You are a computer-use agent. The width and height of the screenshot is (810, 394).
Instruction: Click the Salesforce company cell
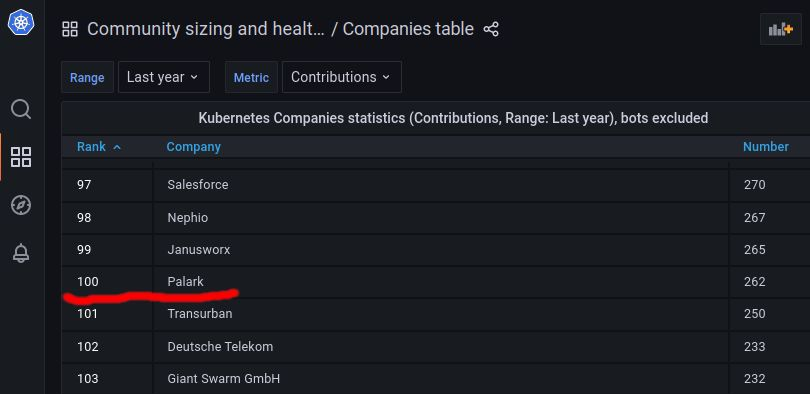pos(441,185)
